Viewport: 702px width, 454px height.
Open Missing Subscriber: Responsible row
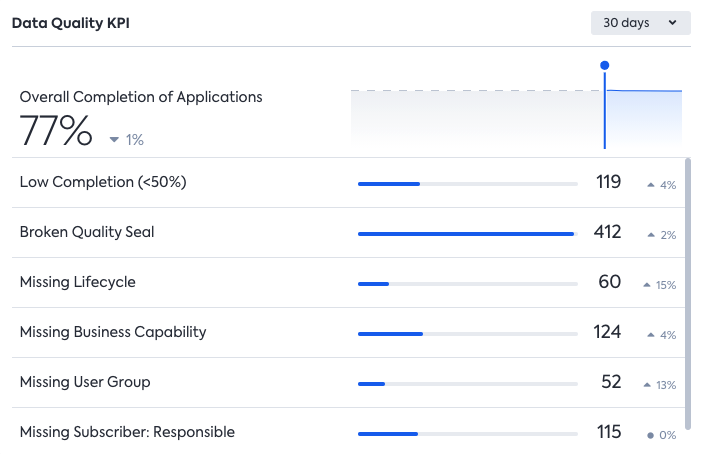tap(127, 432)
